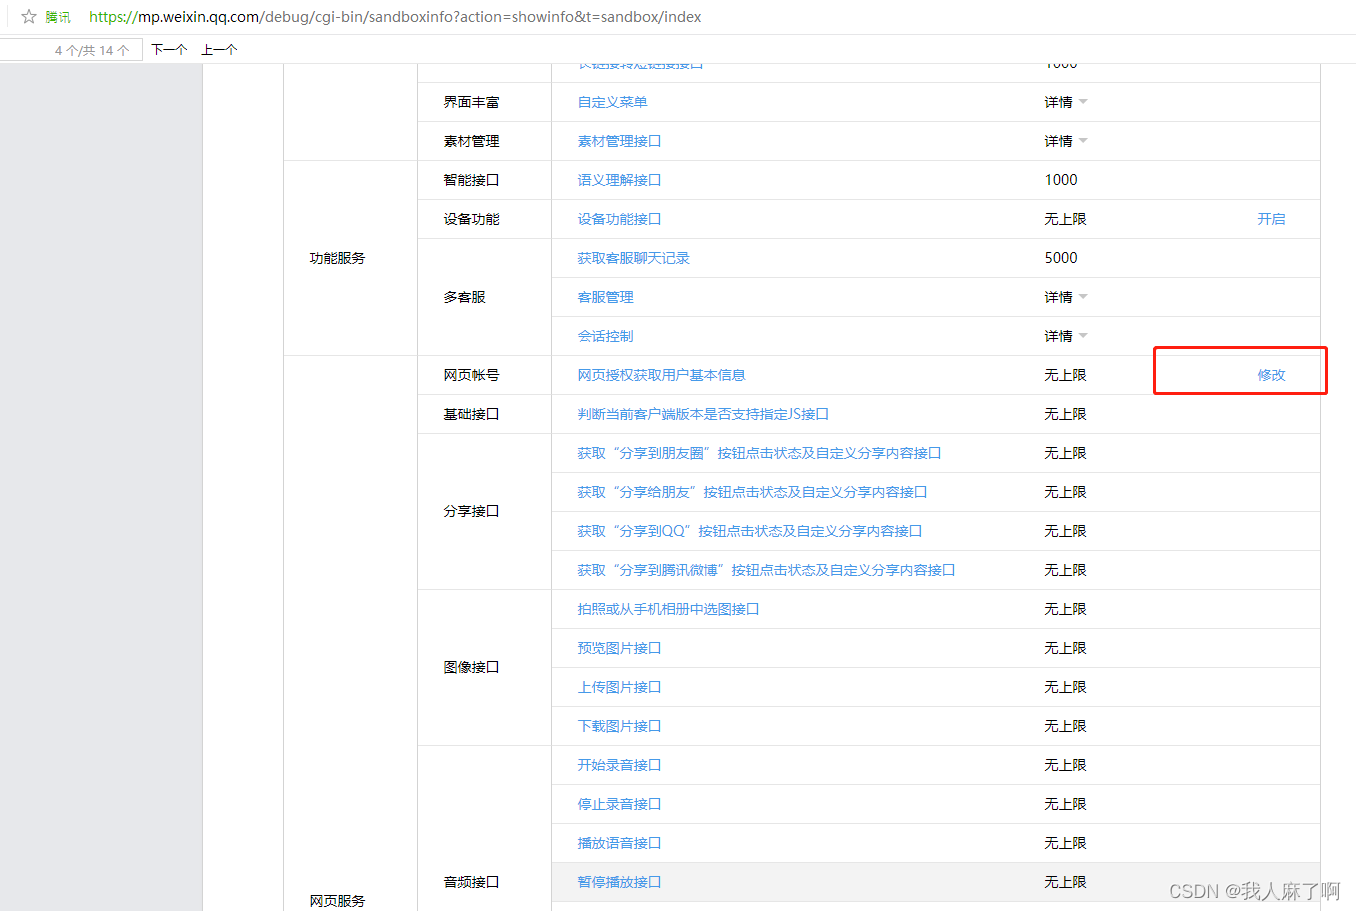Click 修改 for 网页授权获取用户基本信息
The width and height of the screenshot is (1356, 911).
tap(1271, 375)
